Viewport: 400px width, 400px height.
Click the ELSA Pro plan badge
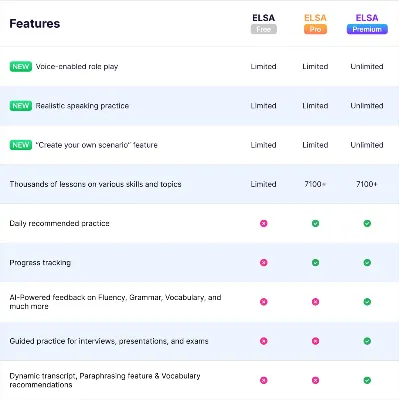click(x=315, y=29)
